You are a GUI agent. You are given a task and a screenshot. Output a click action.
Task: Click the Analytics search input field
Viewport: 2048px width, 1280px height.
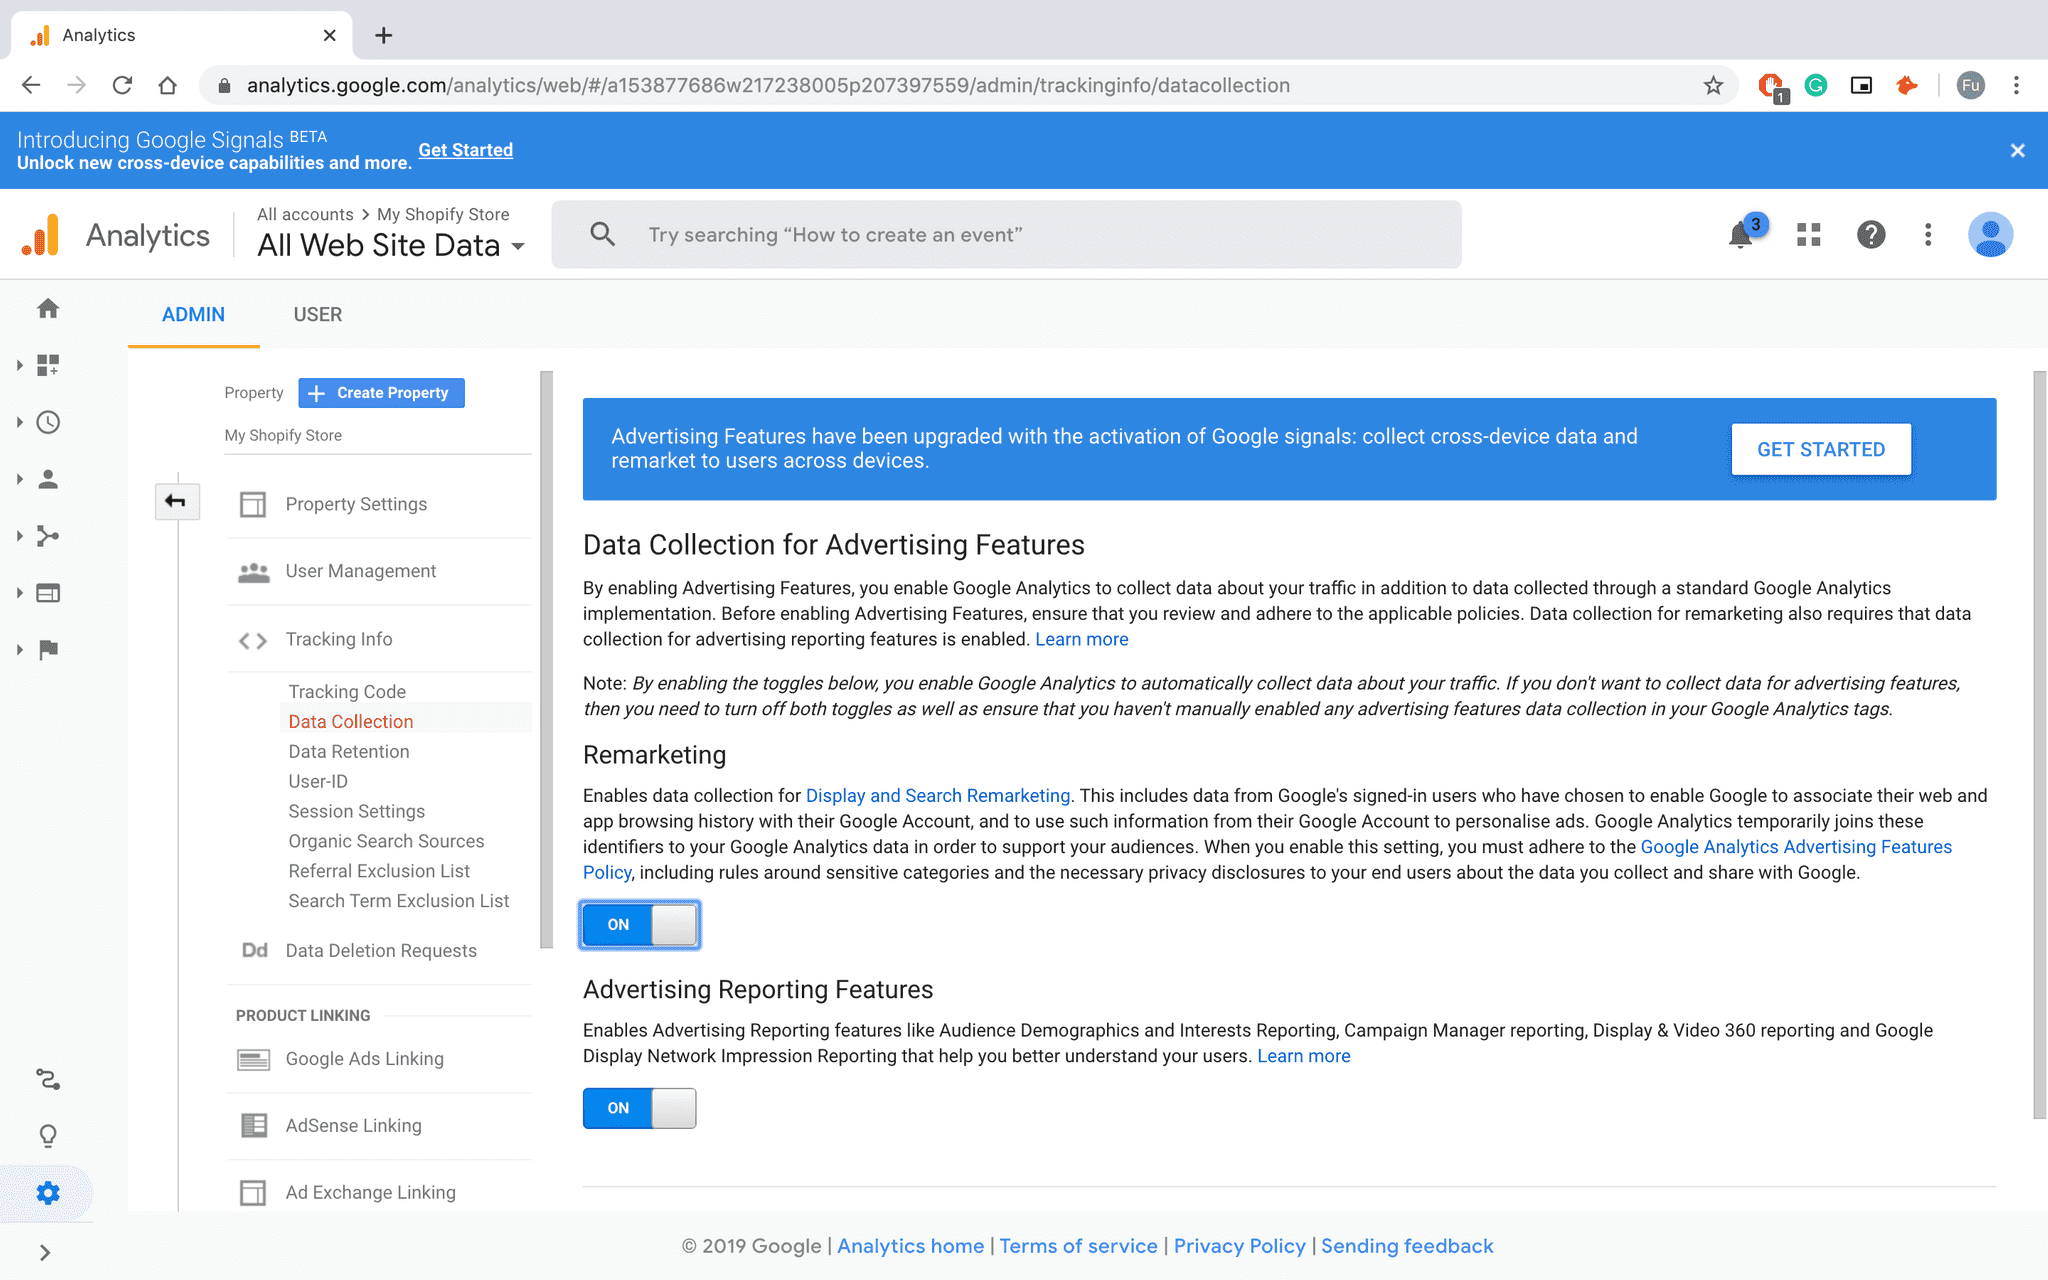(x=1006, y=234)
